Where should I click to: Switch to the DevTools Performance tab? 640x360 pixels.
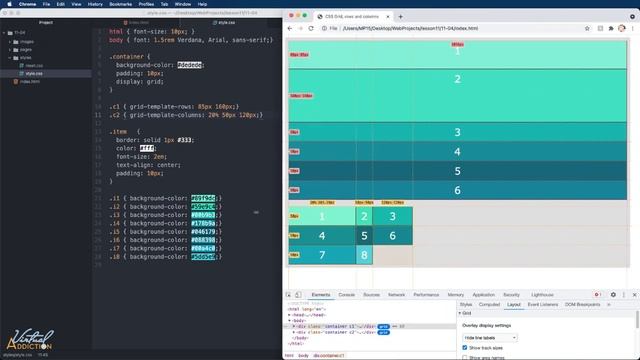tap(426, 295)
